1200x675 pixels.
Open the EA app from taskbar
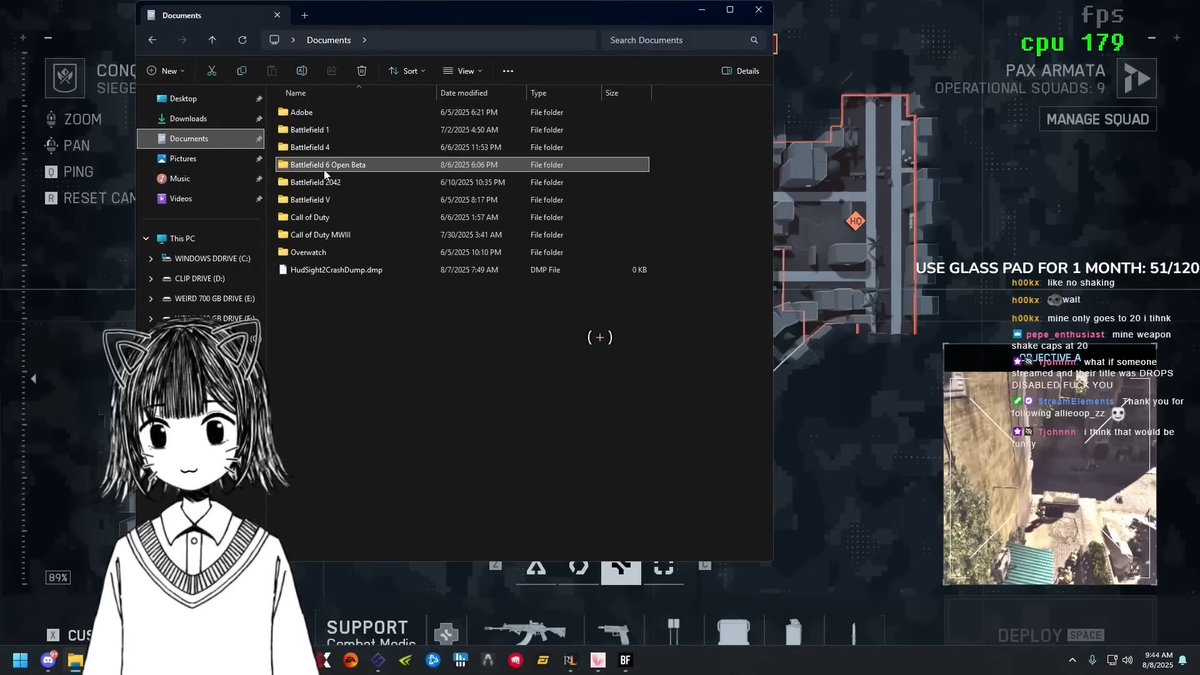click(351, 660)
